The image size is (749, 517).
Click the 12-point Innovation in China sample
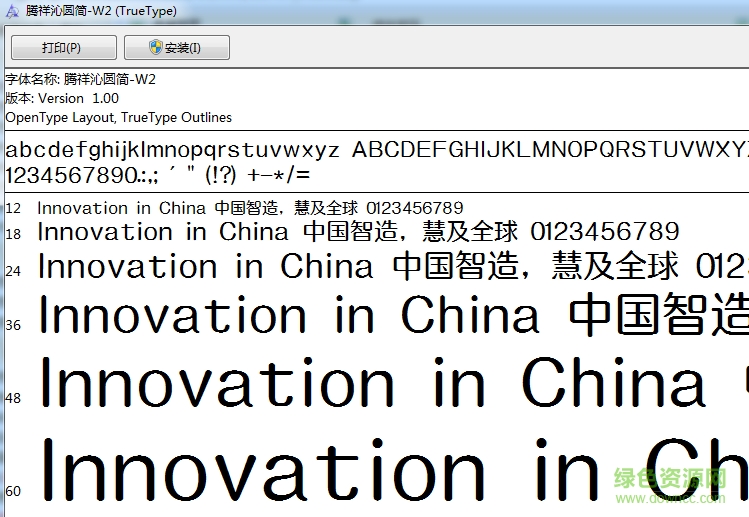pos(250,208)
